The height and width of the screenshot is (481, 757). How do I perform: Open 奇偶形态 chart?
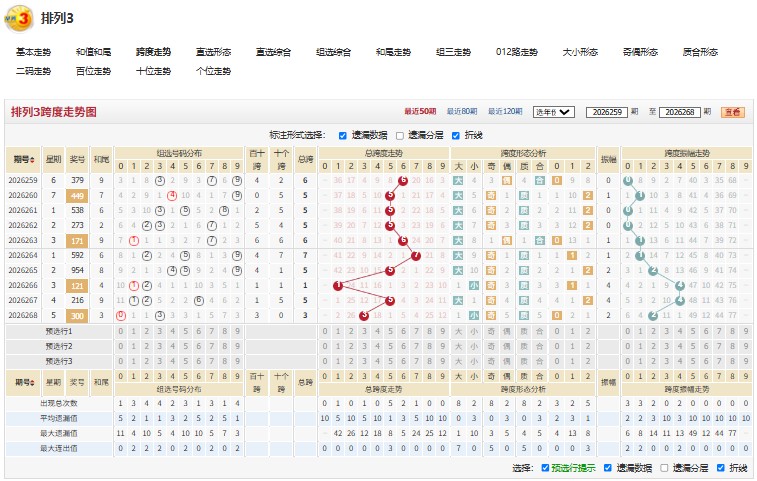(x=640, y=52)
